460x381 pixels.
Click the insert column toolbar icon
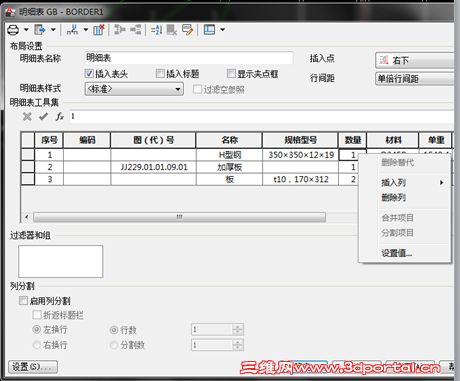[x=72, y=30]
